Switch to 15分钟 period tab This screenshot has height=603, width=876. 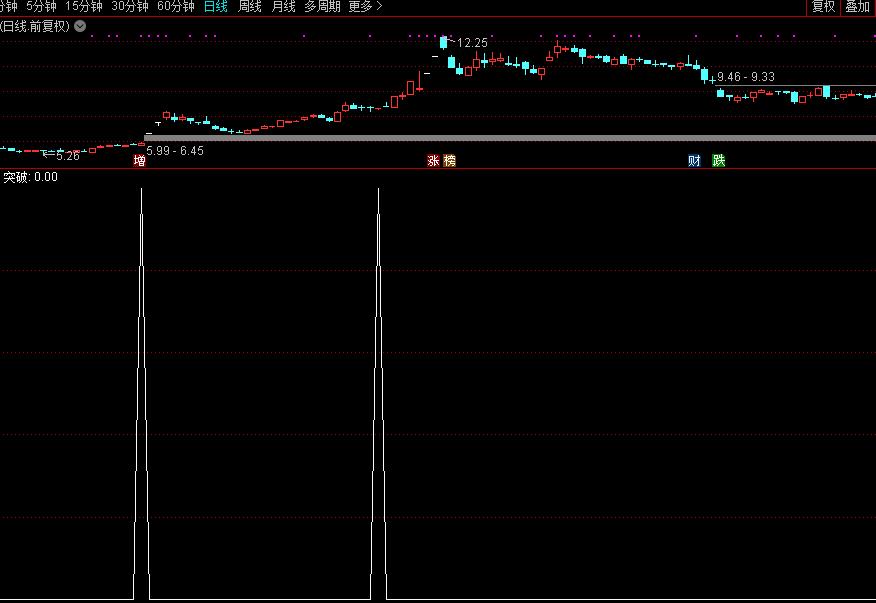tap(84, 7)
